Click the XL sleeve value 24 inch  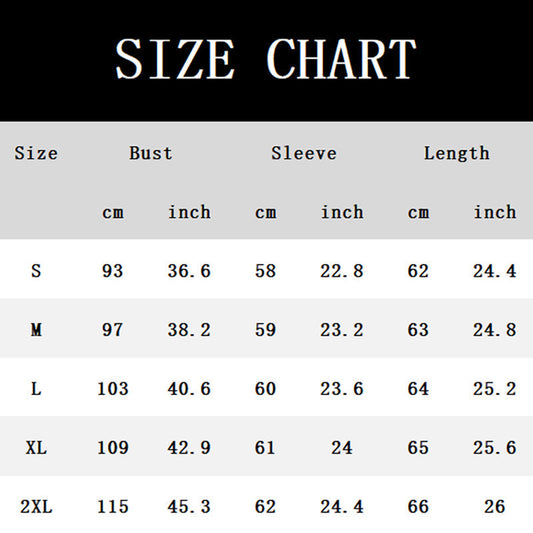pyautogui.click(x=342, y=447)
